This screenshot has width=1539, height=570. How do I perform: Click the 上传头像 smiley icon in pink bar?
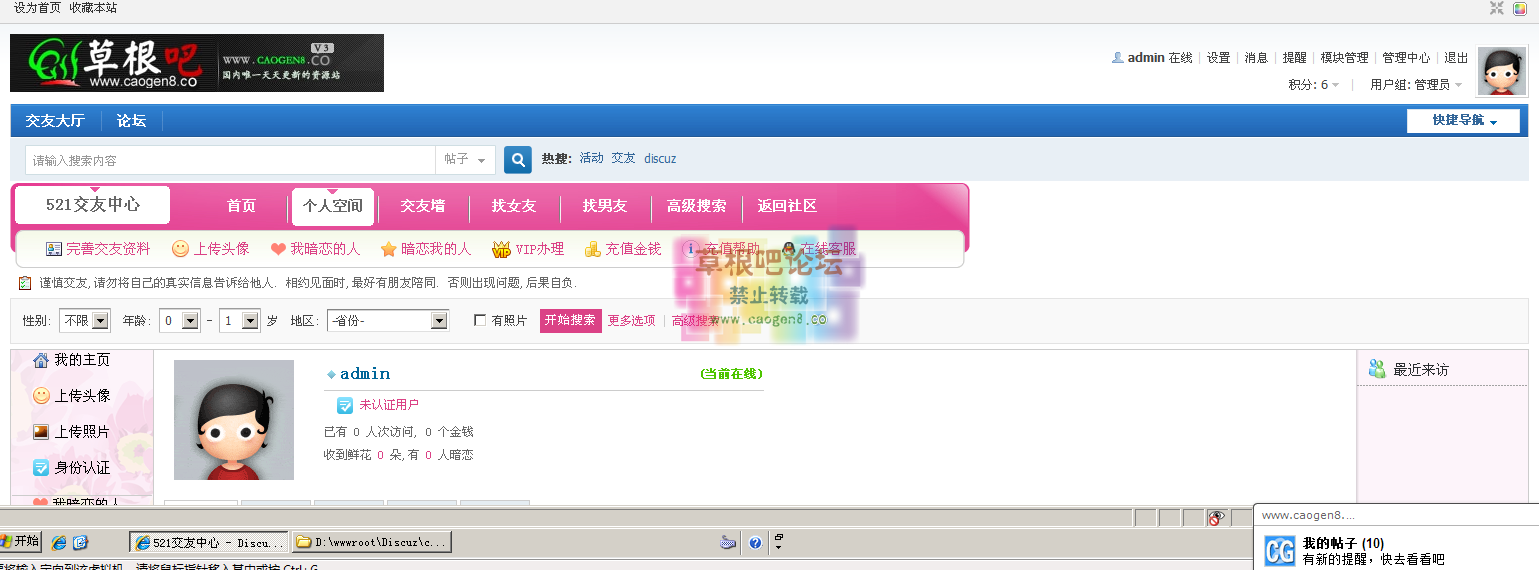180,249
